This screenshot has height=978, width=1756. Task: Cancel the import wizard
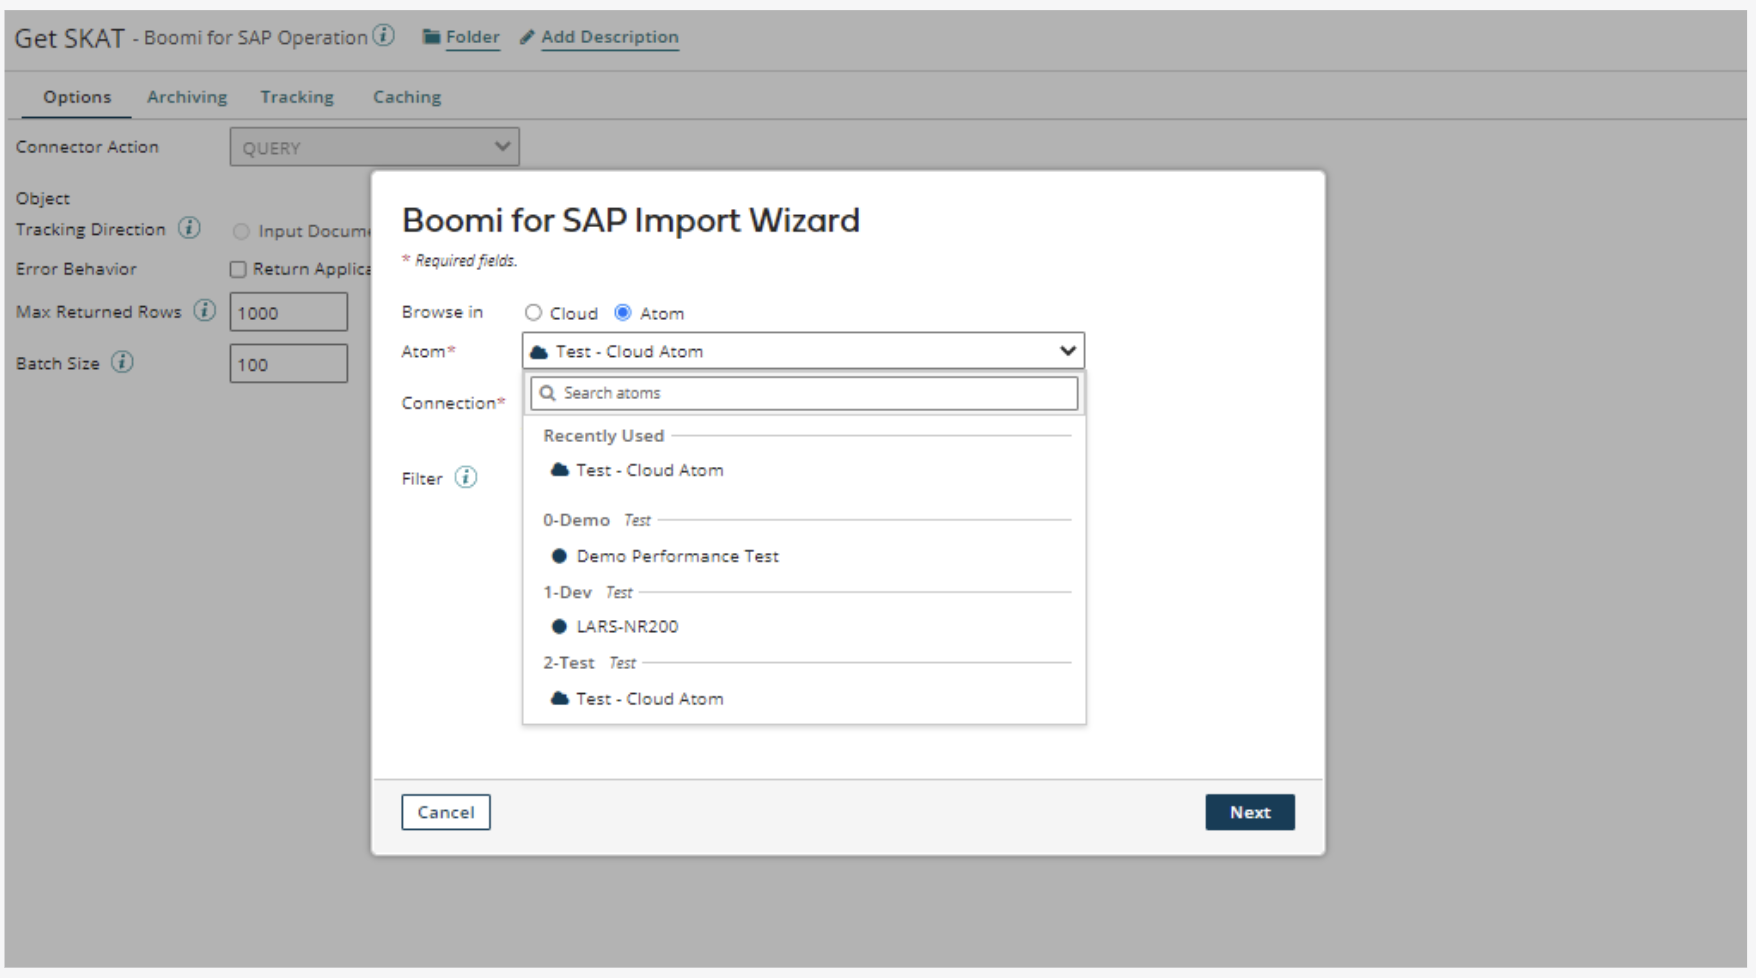[446, 812]
